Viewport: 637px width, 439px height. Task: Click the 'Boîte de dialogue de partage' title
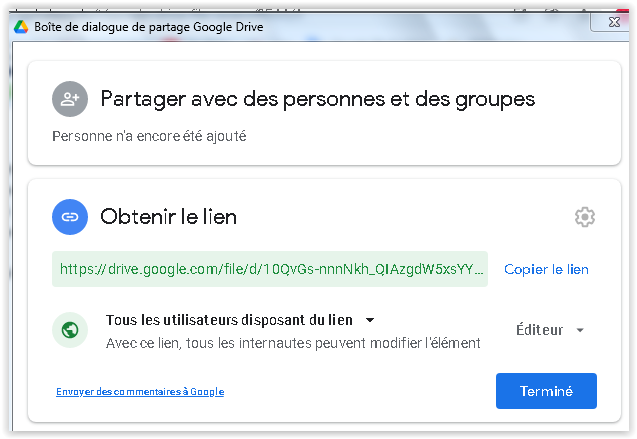click(149, 27)
